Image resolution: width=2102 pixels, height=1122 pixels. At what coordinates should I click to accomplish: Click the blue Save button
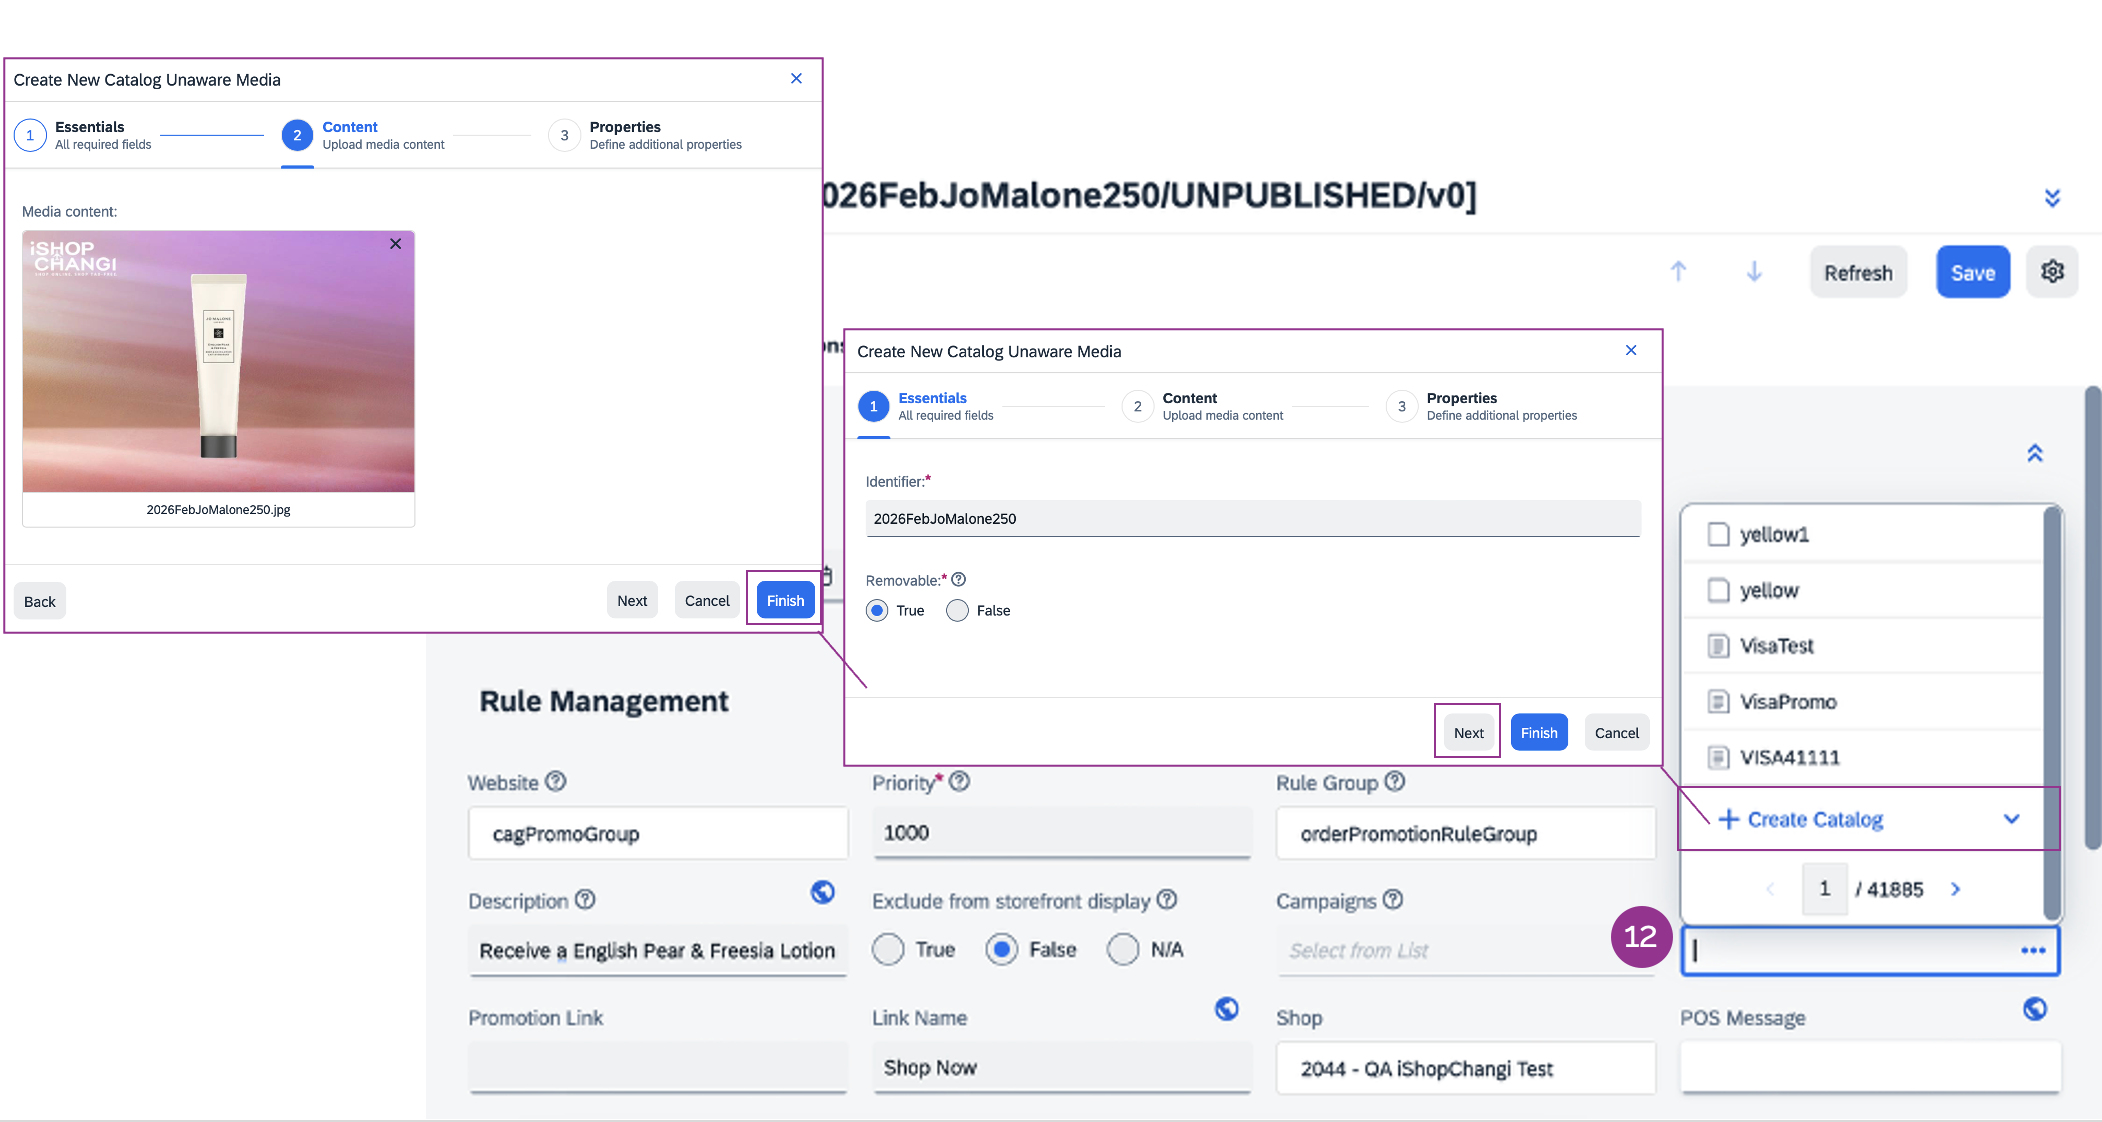coord(1972,272)
